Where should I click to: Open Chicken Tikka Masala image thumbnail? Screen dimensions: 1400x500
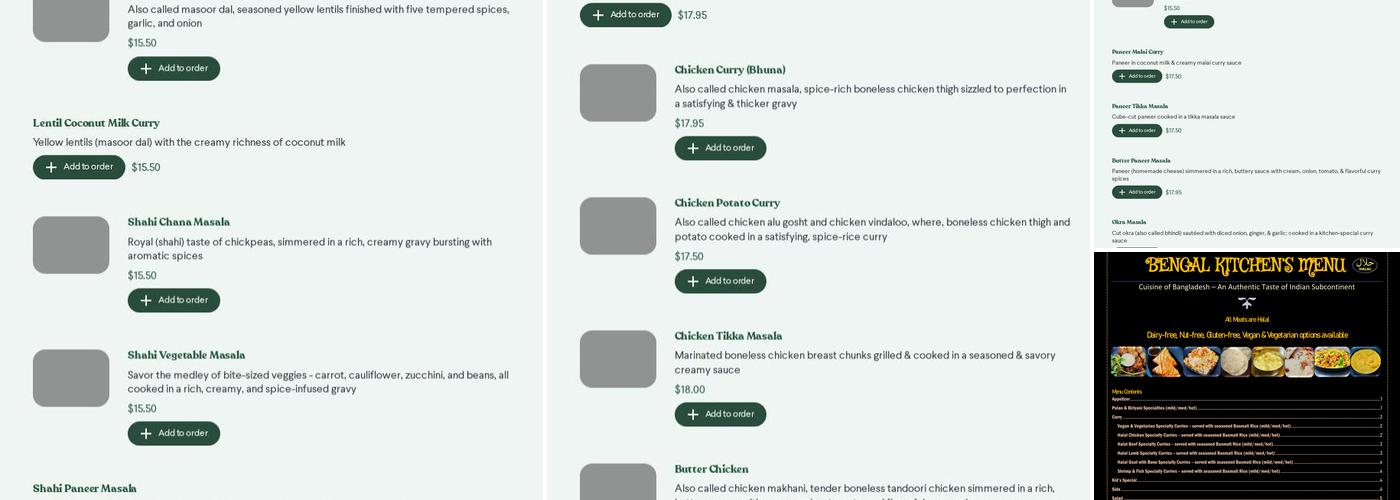618,359
